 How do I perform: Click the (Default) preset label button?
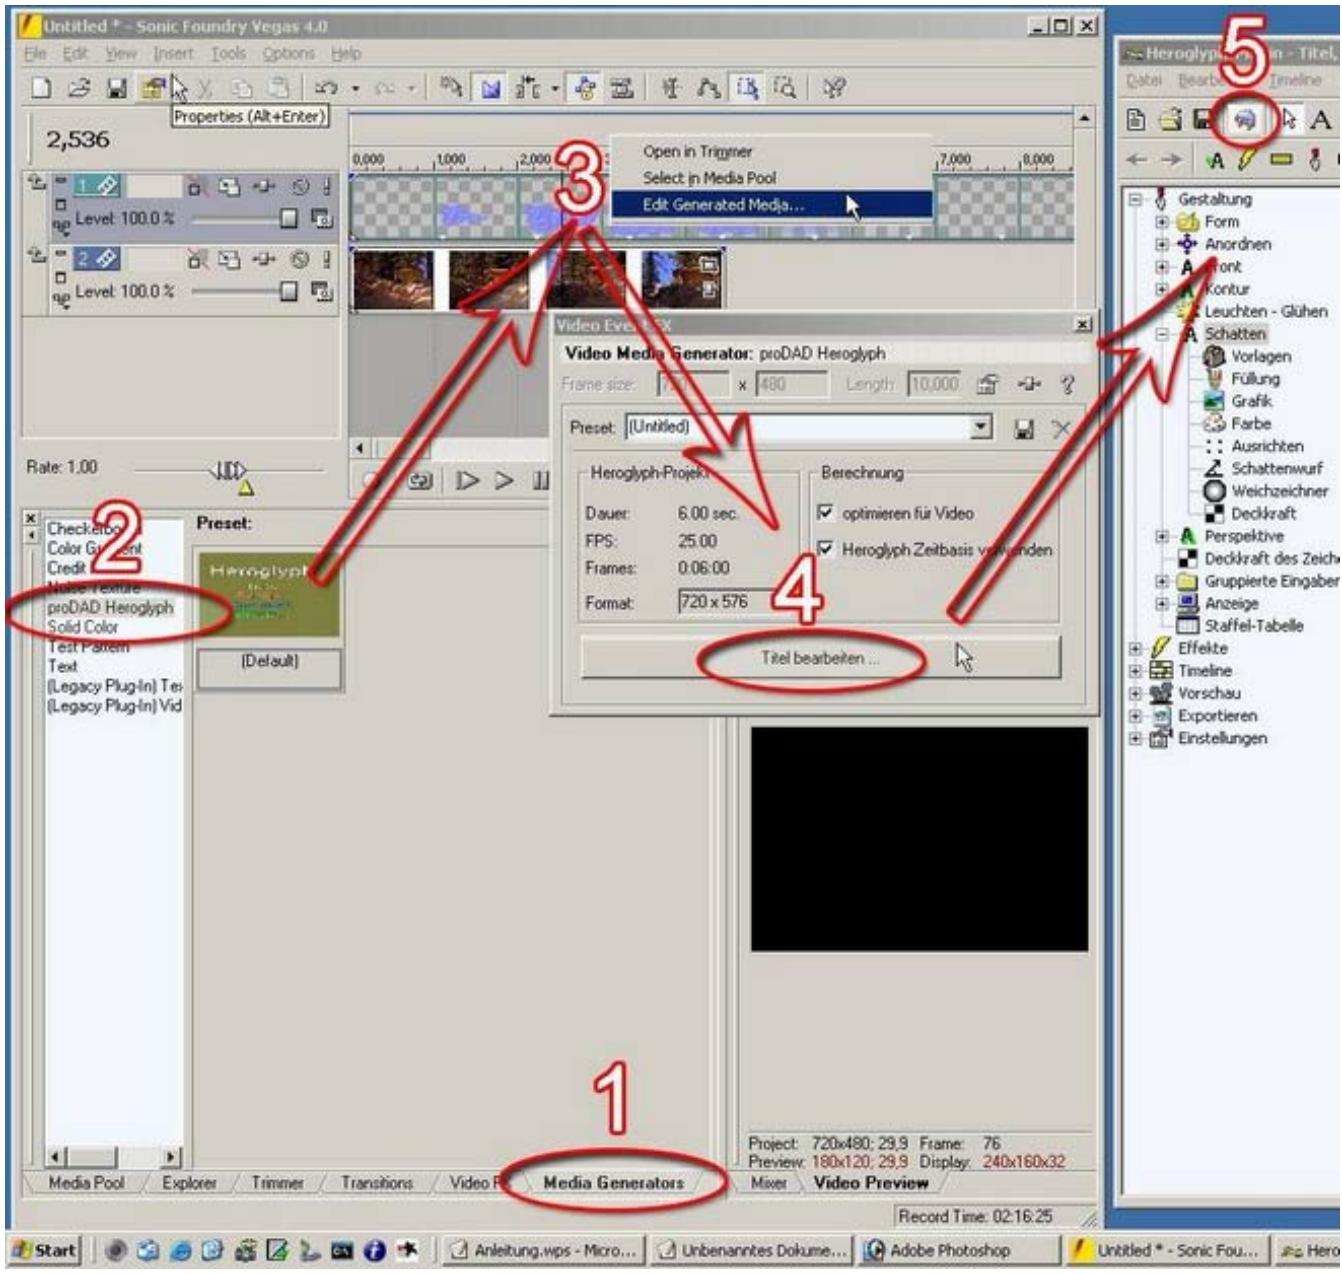(x=269, y=668)
